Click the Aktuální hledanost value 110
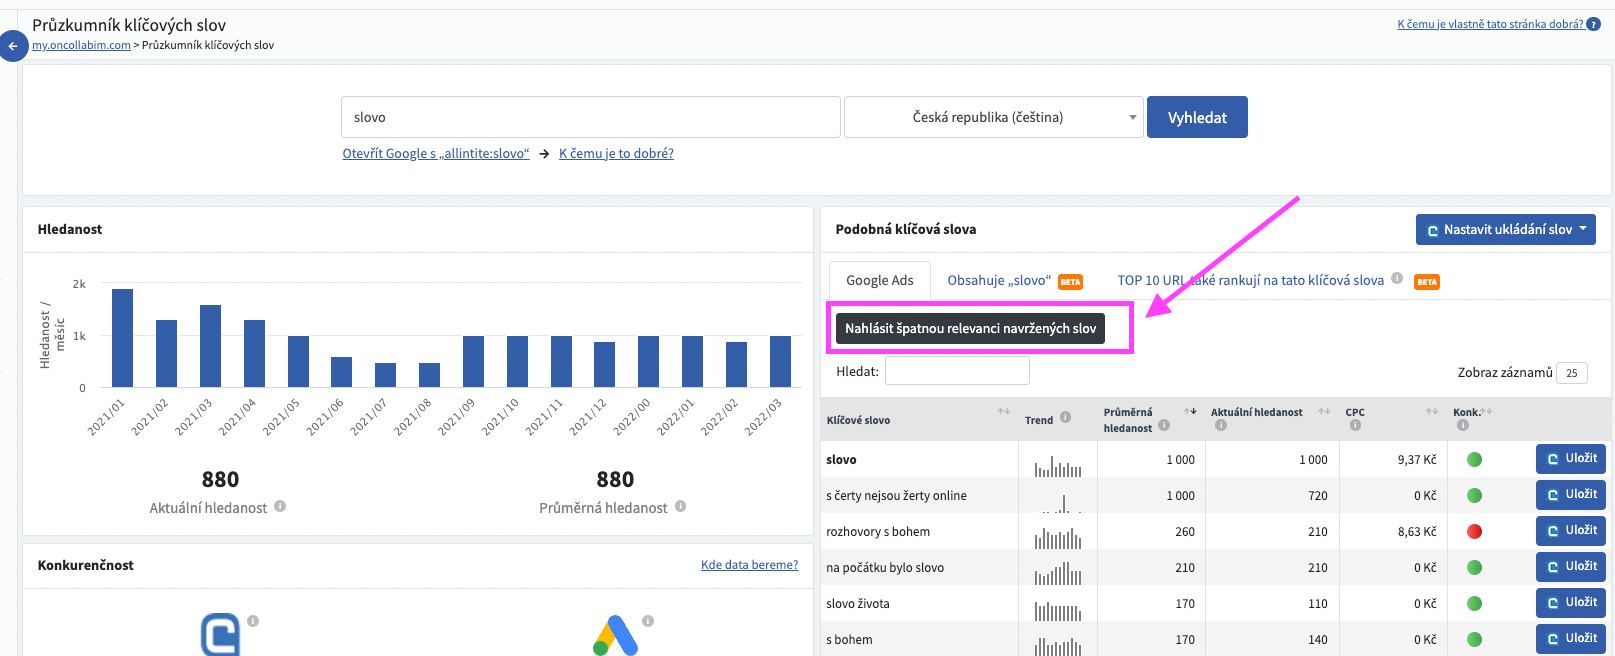The width and height of the screenshot is (1615, 656). click(1318, 604)
